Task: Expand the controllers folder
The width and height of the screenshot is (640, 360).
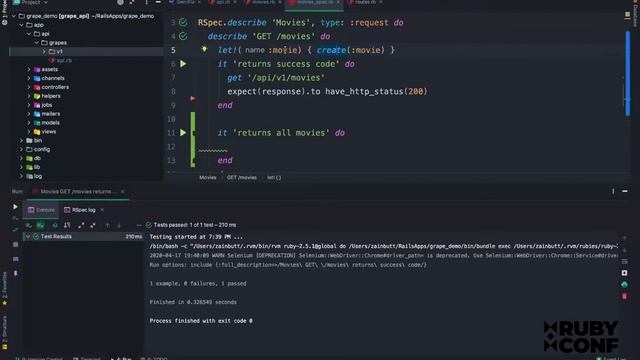Action: point(29,87)
